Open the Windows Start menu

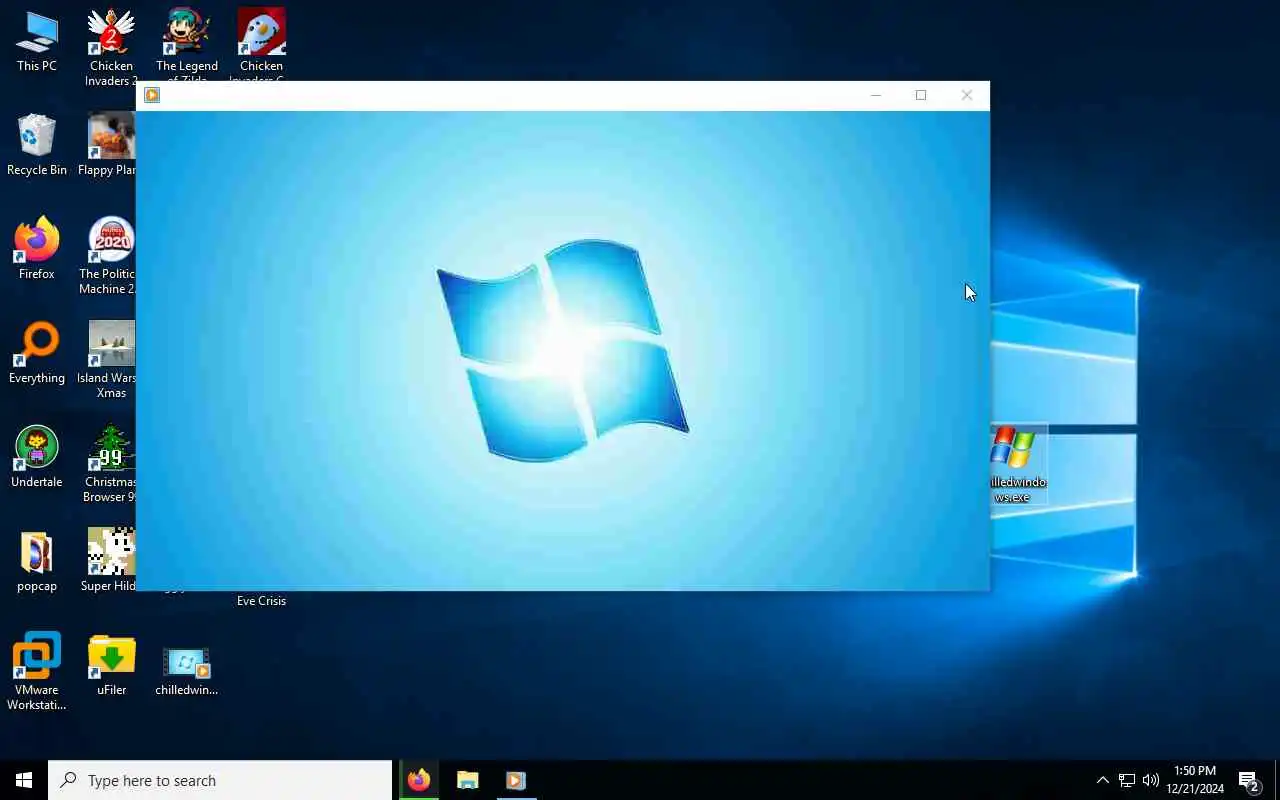point(24,780)
